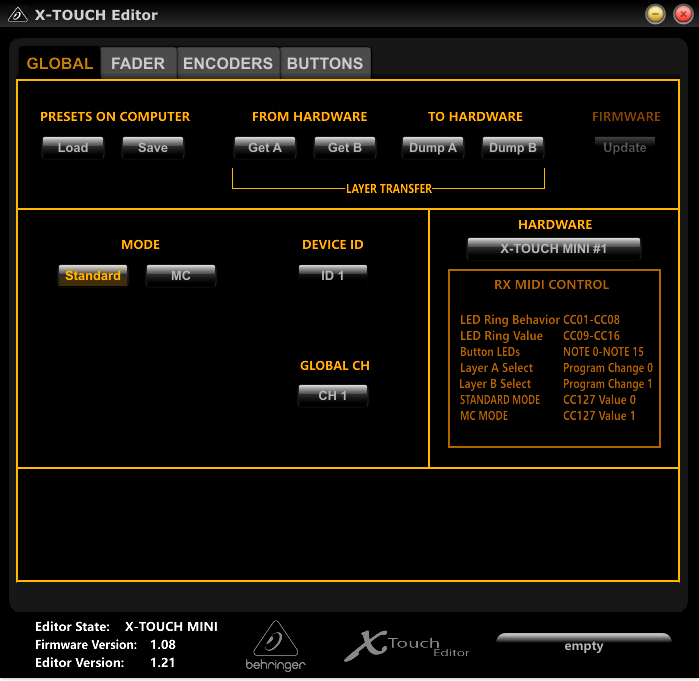Click the empty status field
The width and height of the screenshot is (699, 681).
tap(584, 645)
